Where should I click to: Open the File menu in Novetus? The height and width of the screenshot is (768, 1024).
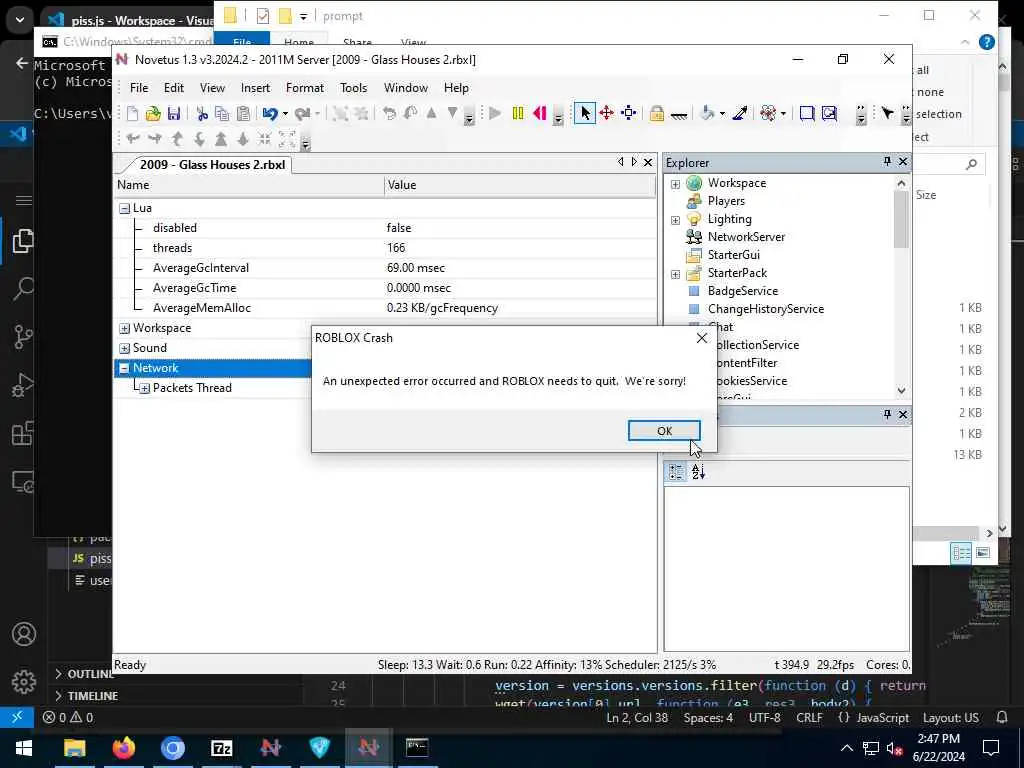138,88
